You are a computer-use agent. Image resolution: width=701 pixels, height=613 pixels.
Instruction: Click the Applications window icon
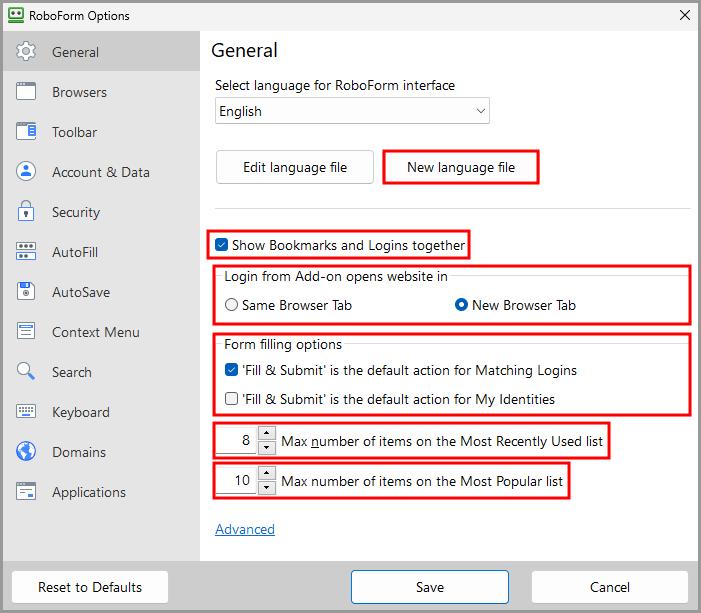tap(26, 491)
